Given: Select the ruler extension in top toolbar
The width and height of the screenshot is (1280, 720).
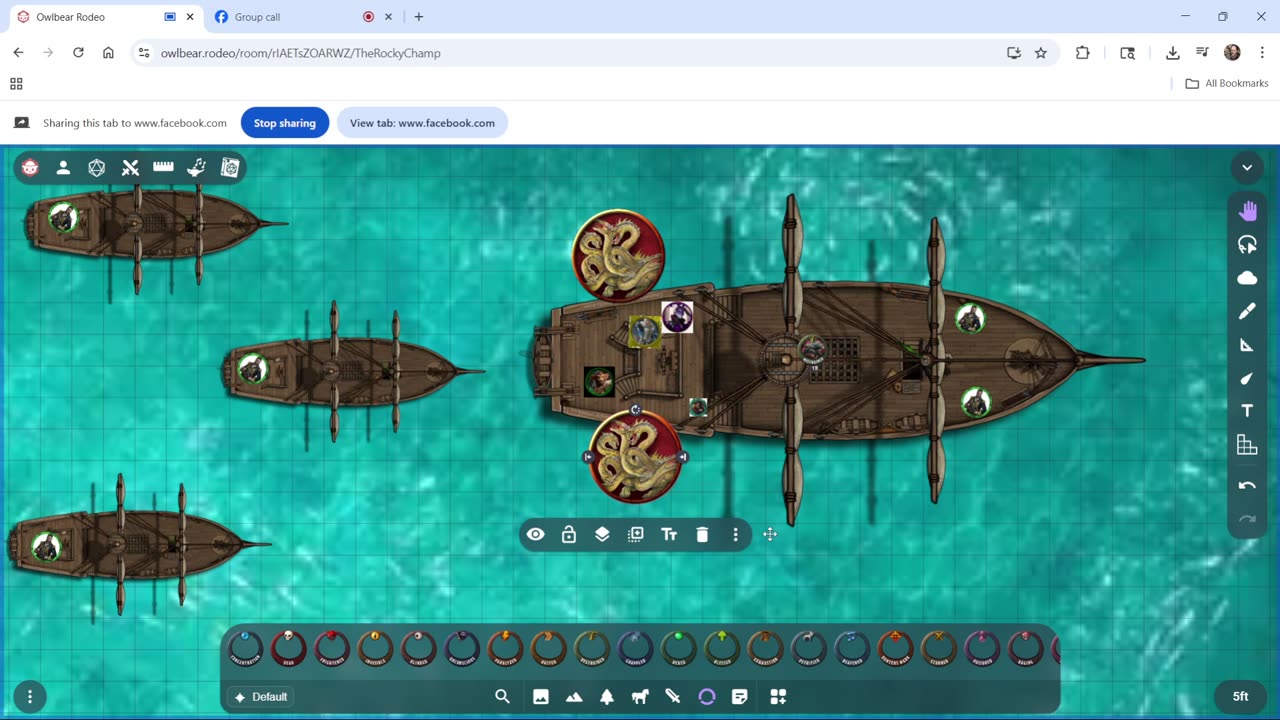Looking at the screenshot, I should coord(163,167).
